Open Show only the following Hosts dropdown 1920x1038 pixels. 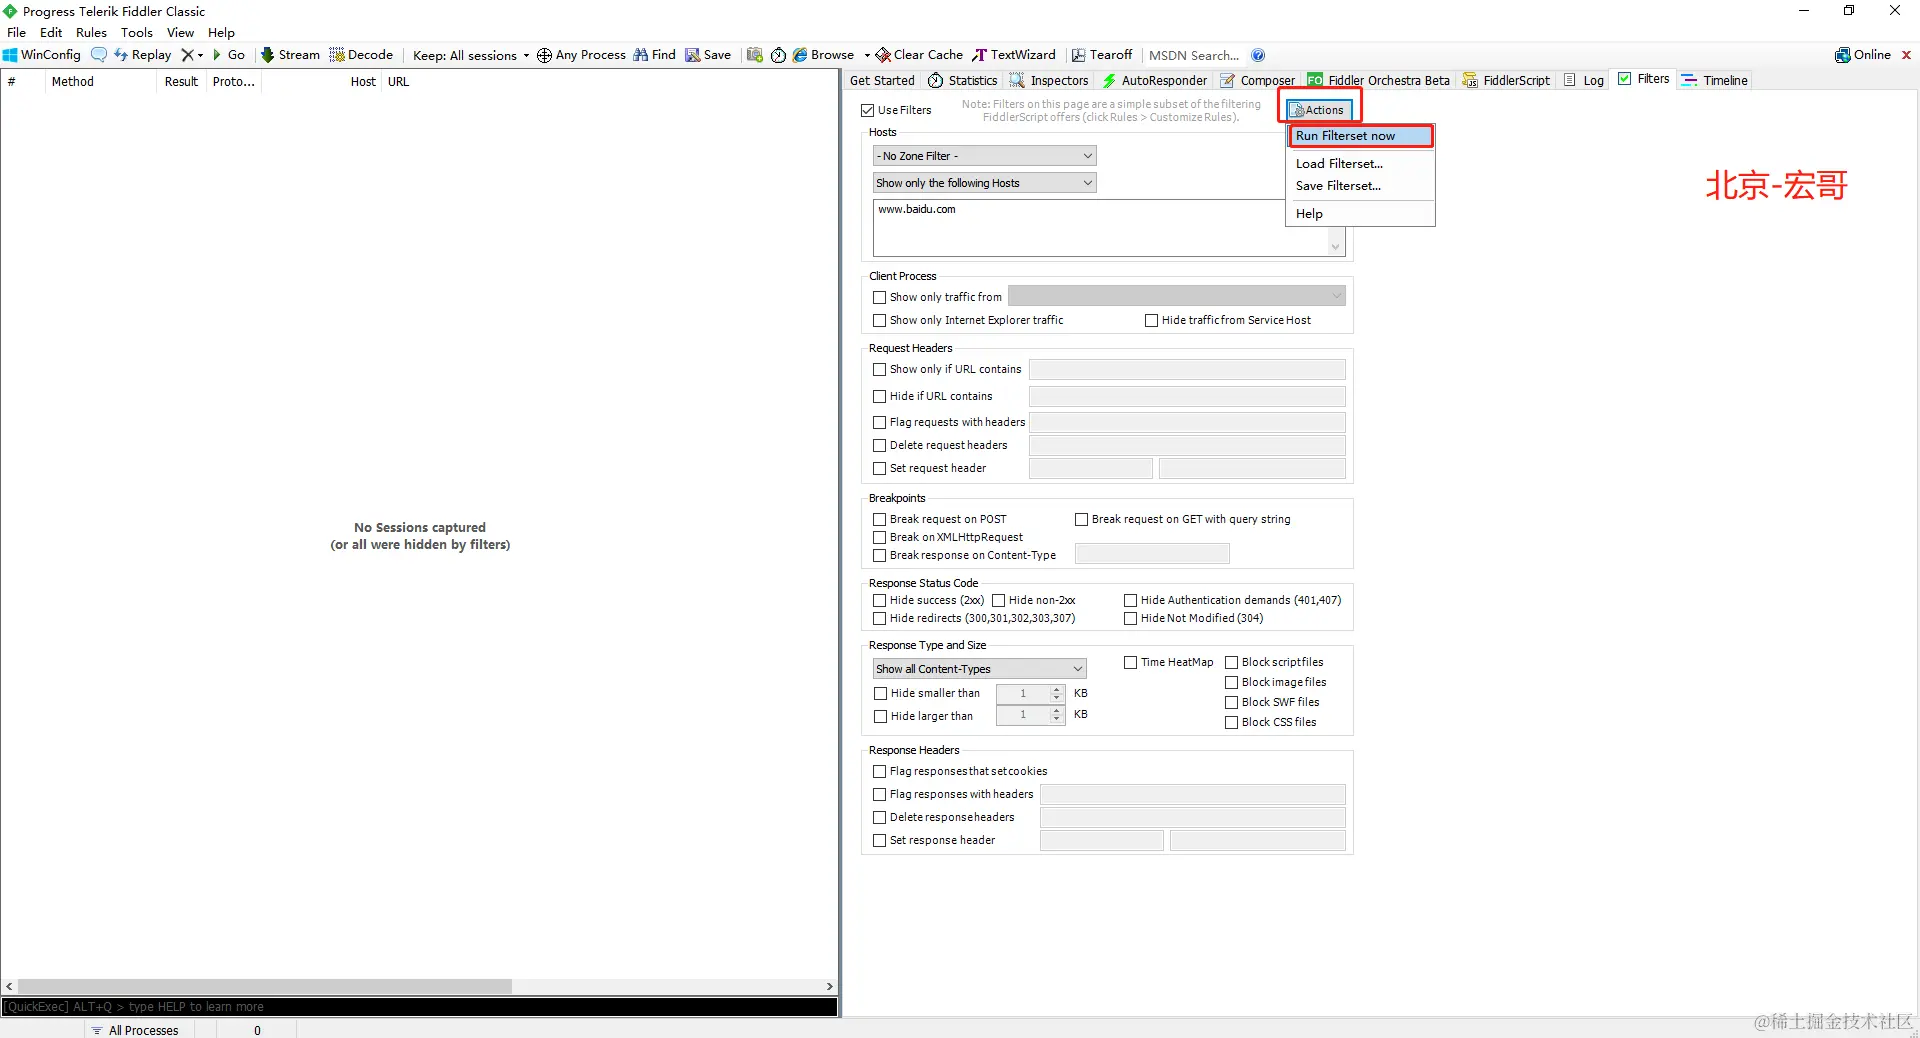coord(985,183)
